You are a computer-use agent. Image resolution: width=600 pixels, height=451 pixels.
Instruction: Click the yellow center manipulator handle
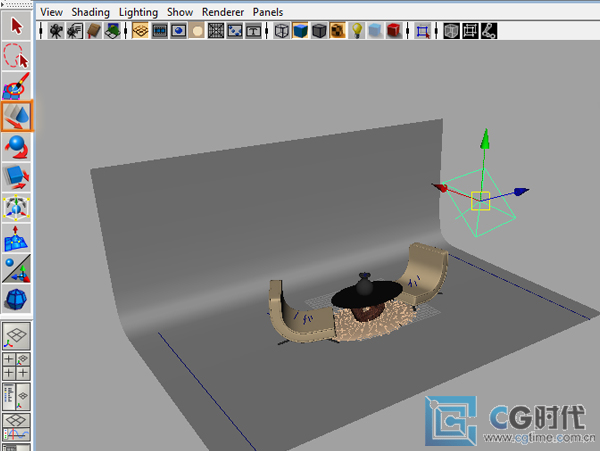[x=480, y=201]
